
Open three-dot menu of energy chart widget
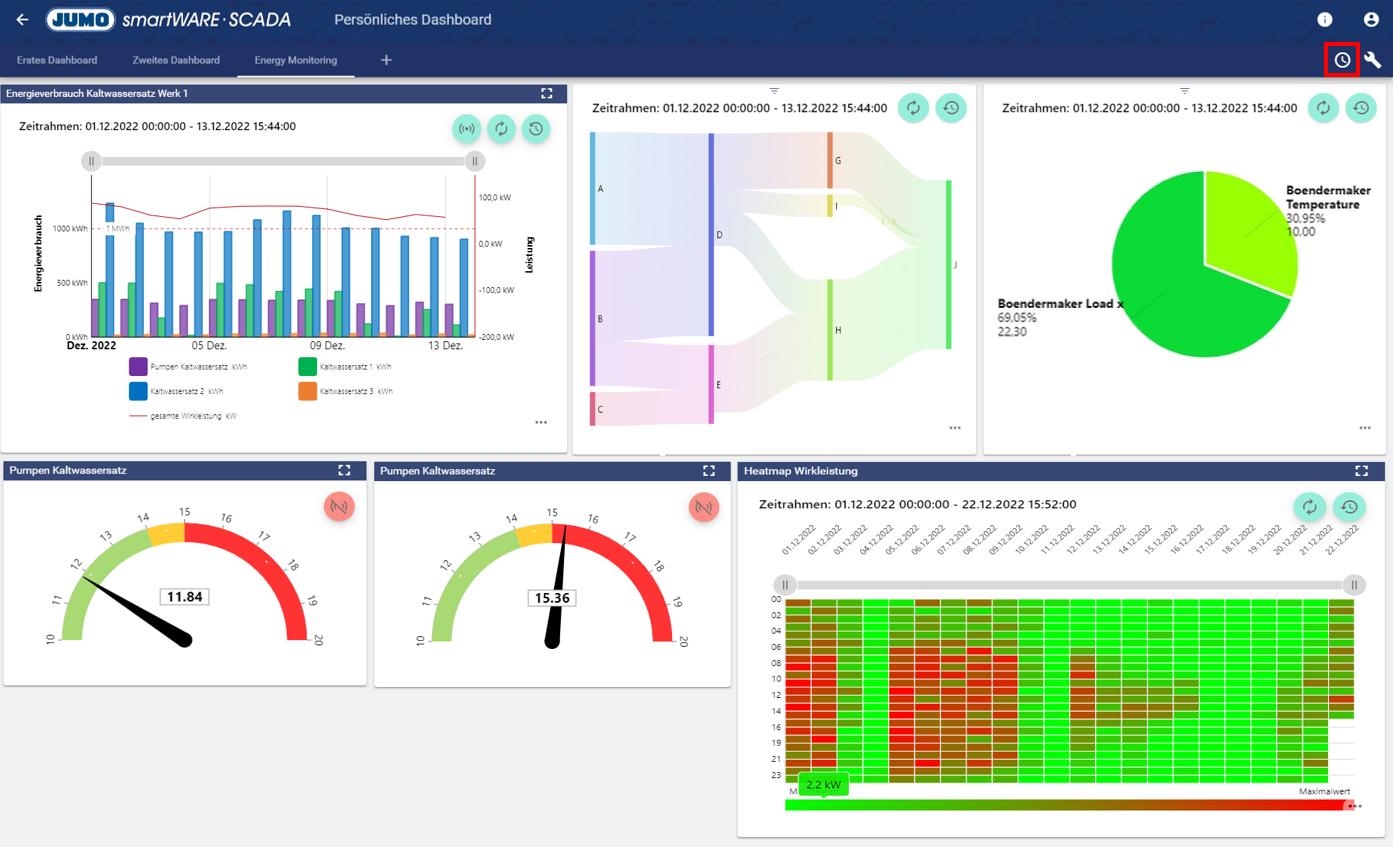541,422
